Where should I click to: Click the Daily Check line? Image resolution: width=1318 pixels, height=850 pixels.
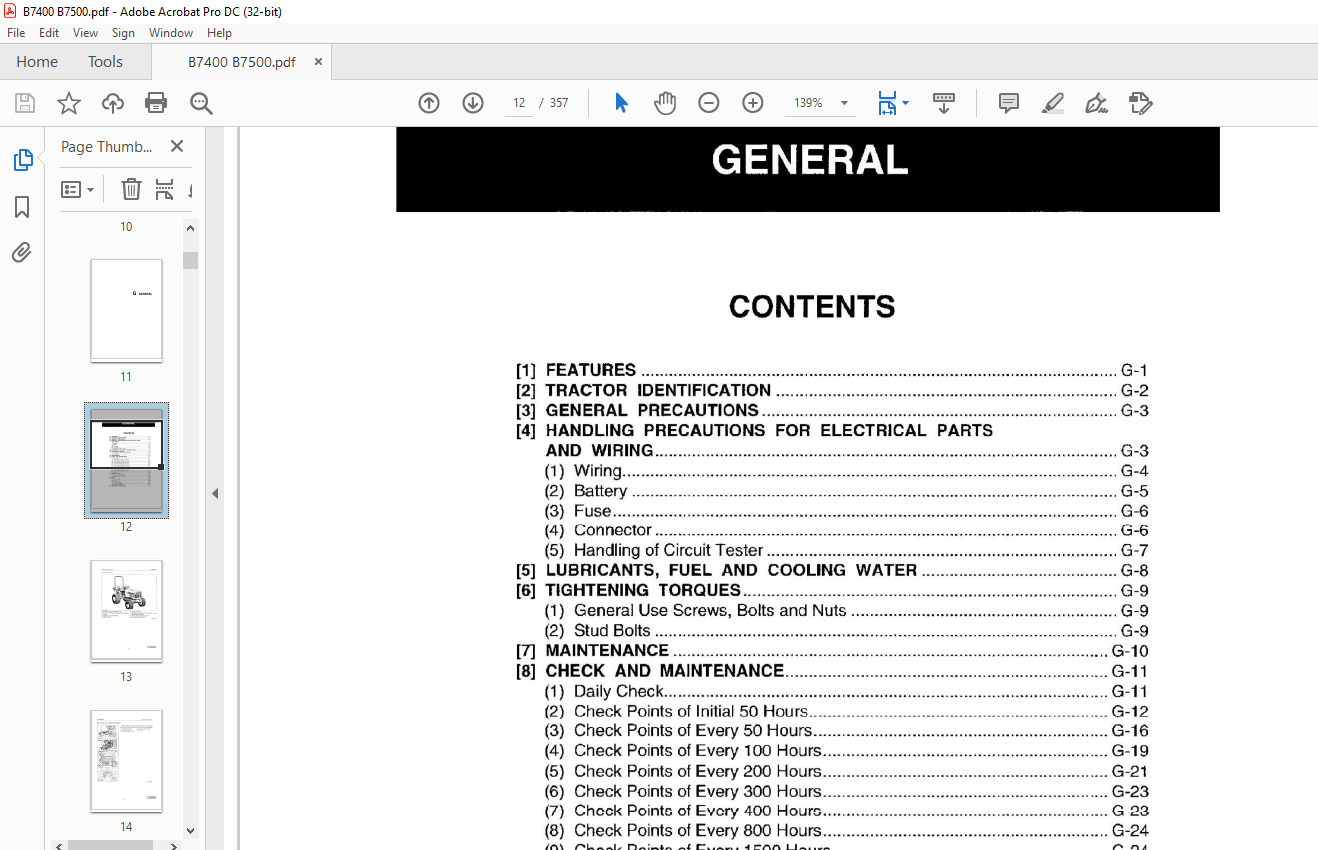pyautogui.click(x=846, y=691)
